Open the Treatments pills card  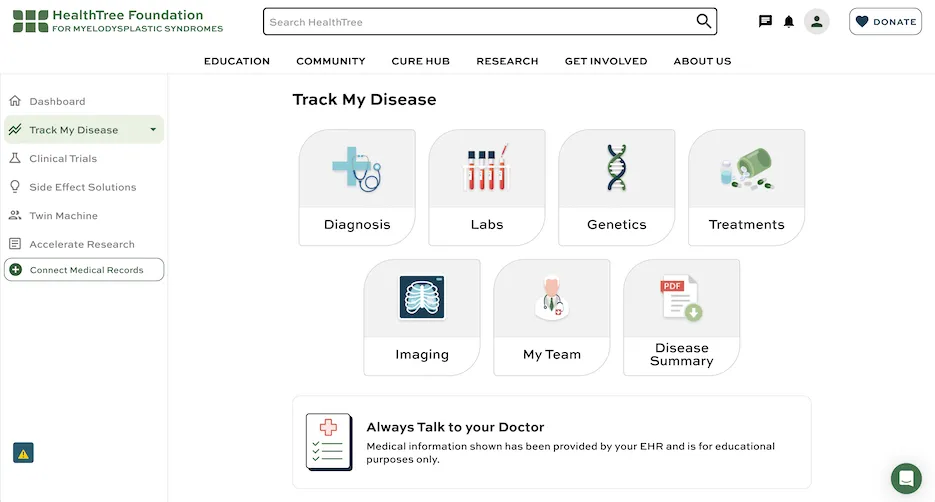[746, 187]
